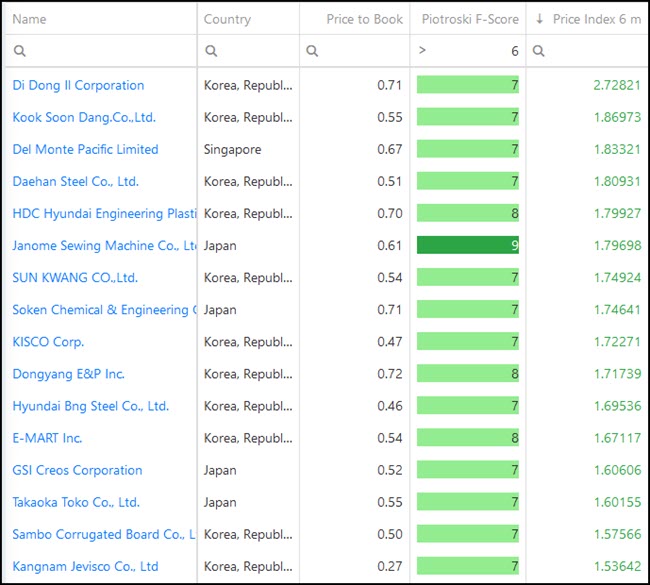This screenshot has height=585, width=650.
Task: Click the search icon in the Name filter
Action: [19, 51]
